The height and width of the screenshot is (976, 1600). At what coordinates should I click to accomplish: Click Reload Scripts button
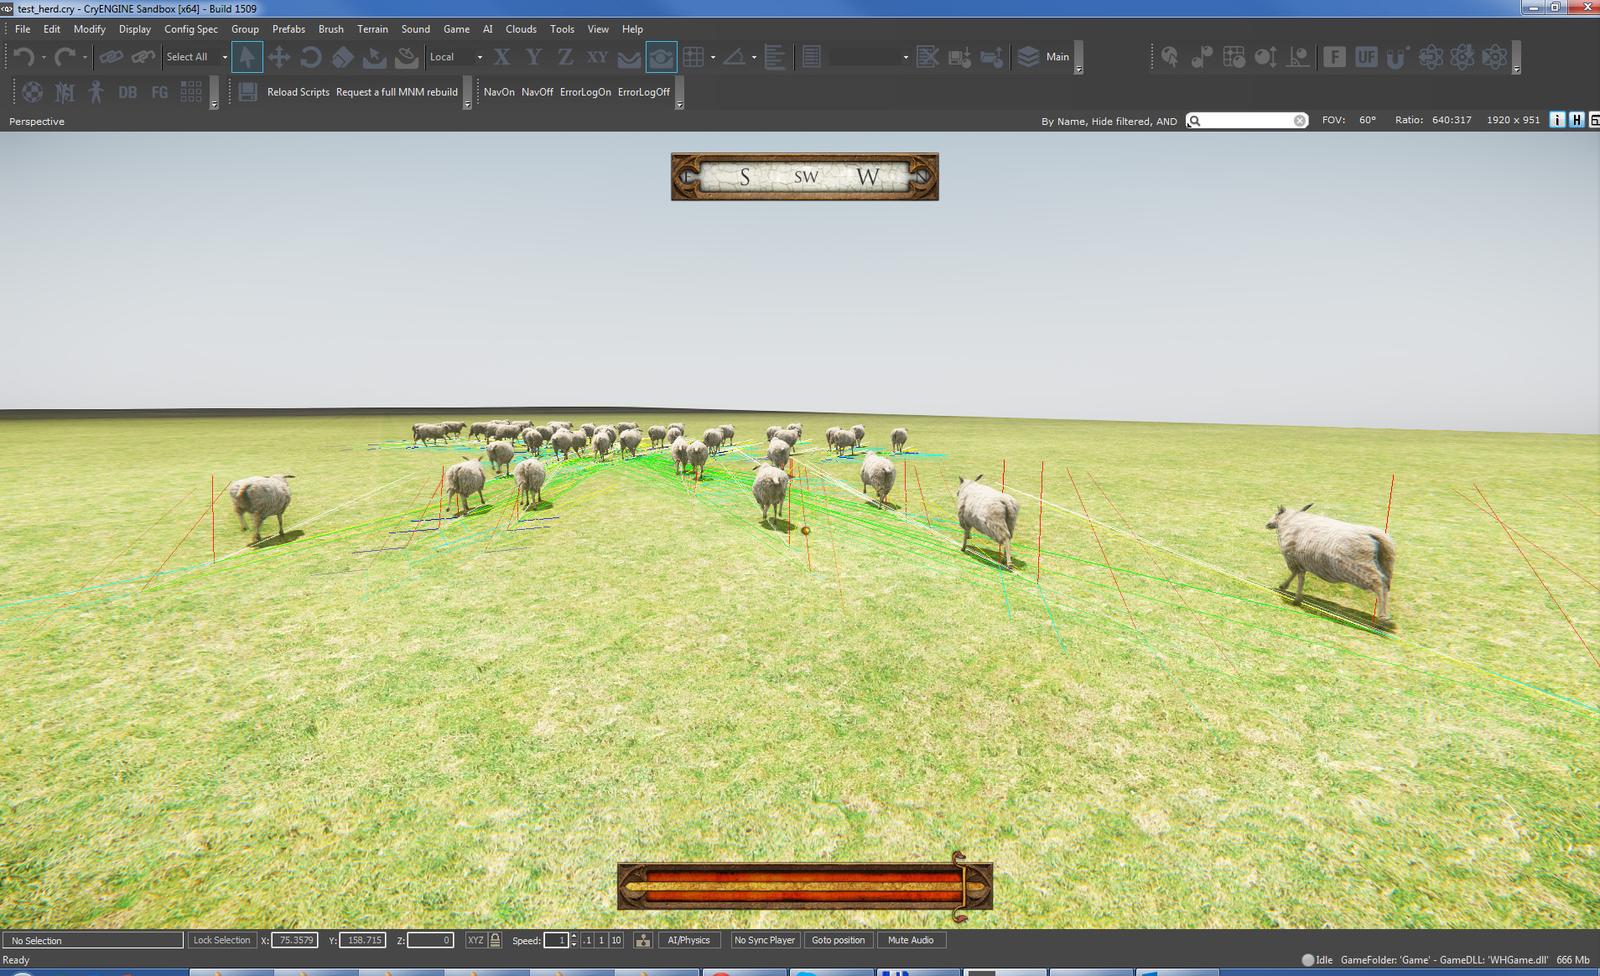tap(298, 92)
